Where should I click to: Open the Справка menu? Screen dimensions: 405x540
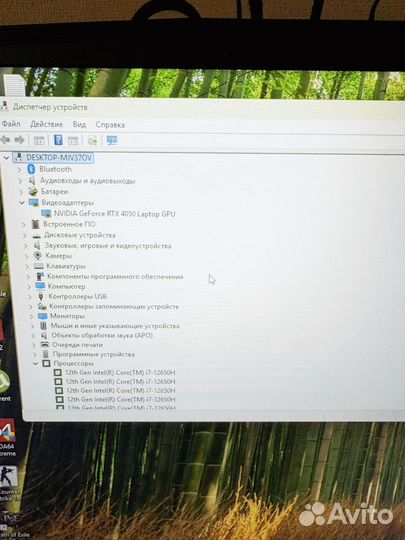click(x=110, y=125)
